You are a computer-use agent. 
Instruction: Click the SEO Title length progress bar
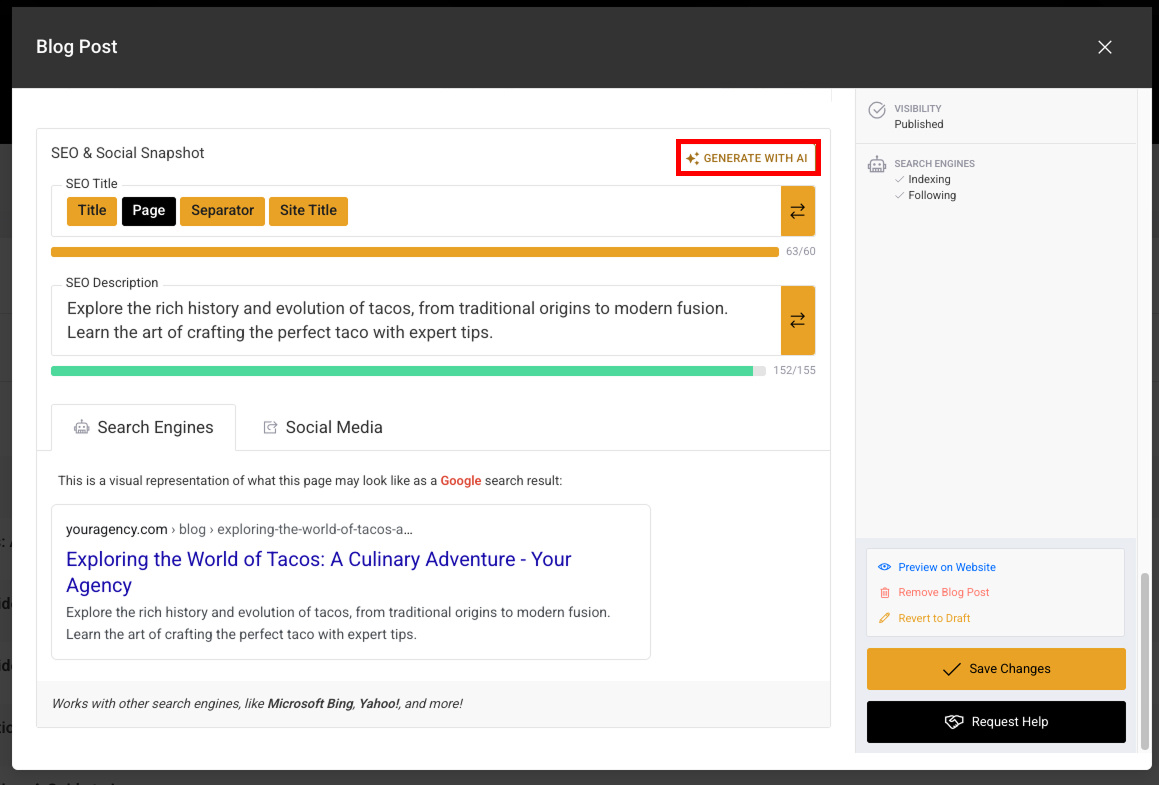click(415, 252)
